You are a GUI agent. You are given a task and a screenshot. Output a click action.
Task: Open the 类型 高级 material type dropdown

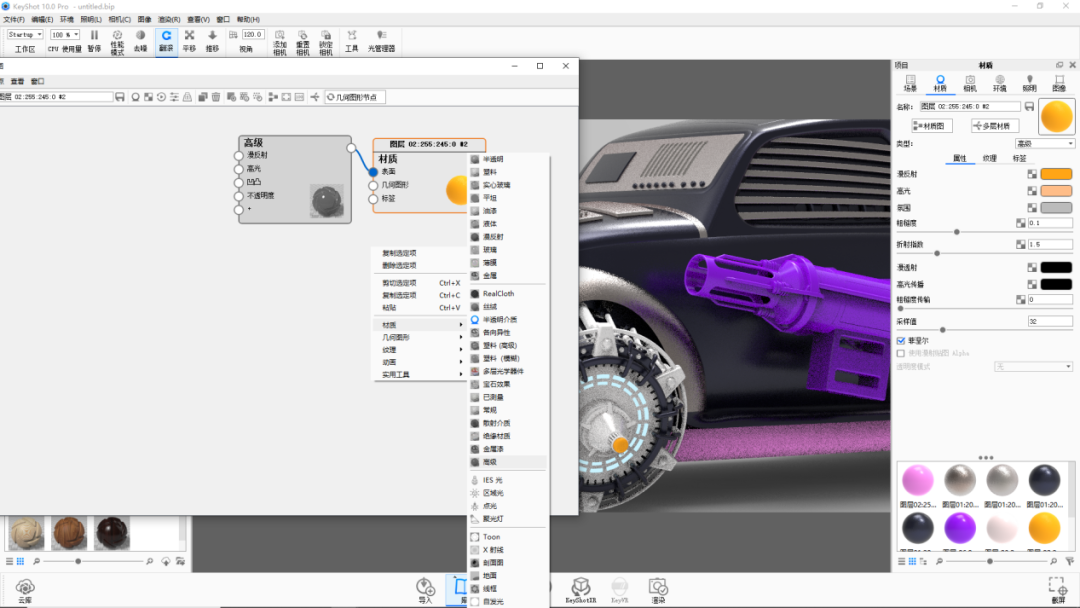(1044, 144)
